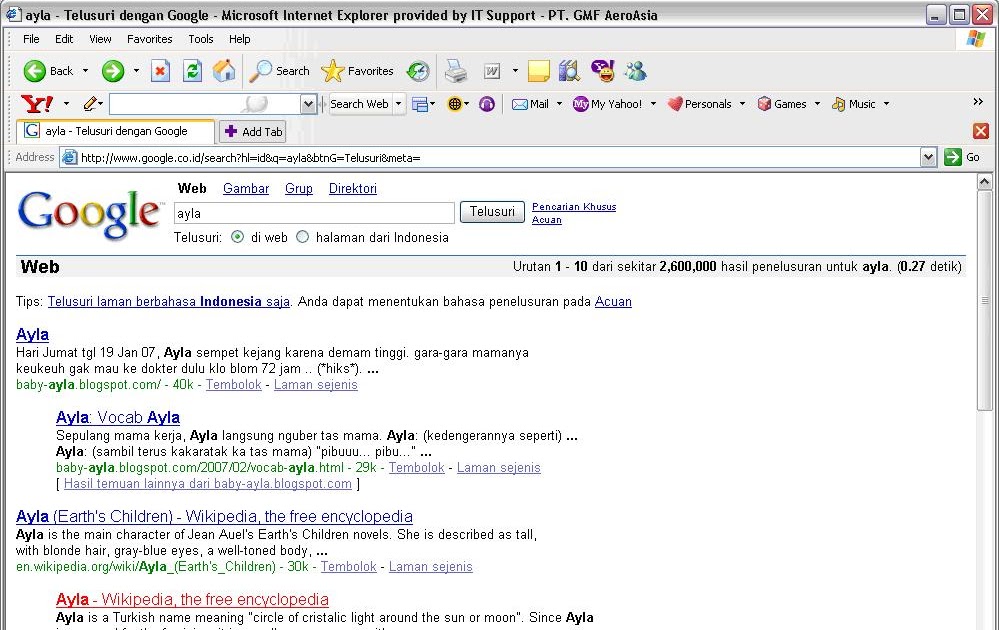Open 'Ayla (Earth's Children) - Wikipedia' result
The height and width of the screenshot is (630, 999).
coord(214,516)
